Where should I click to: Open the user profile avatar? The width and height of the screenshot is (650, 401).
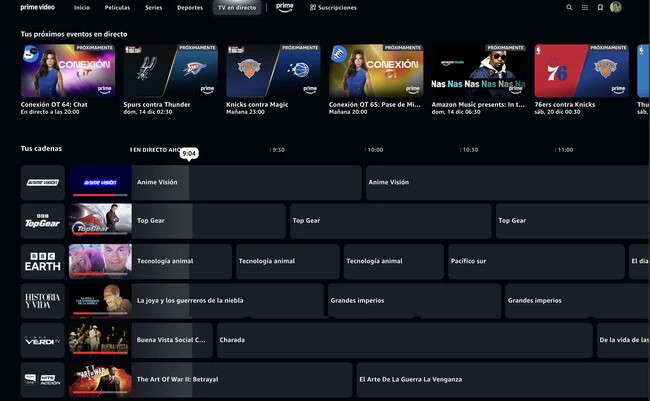(616, 7)
